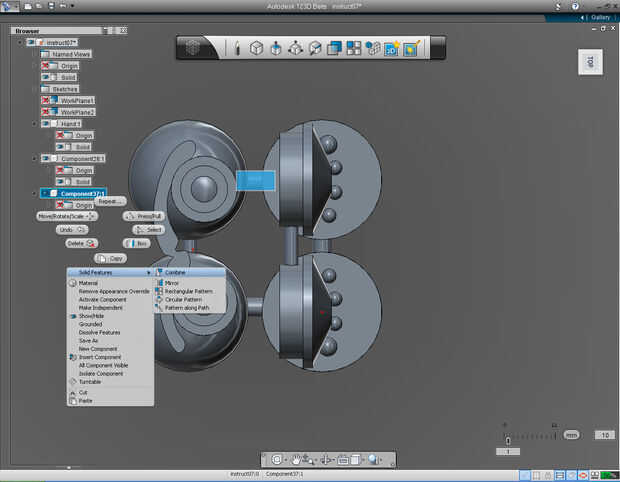Toggle visibility of Solid under Component26:1
Screen dimensions: 620x482
pos(60,181)
